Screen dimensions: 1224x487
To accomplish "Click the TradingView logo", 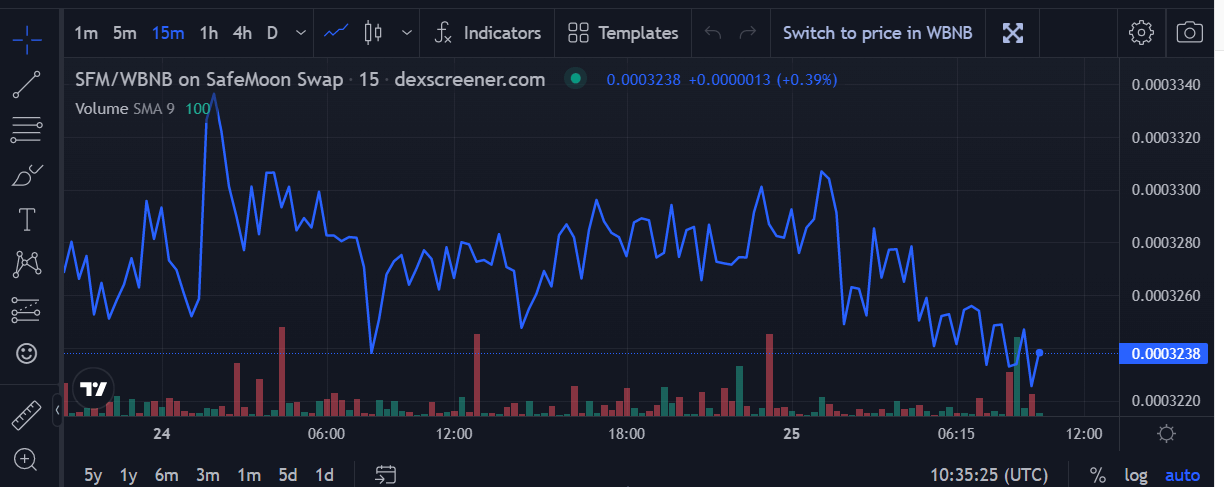I will 94,388.
